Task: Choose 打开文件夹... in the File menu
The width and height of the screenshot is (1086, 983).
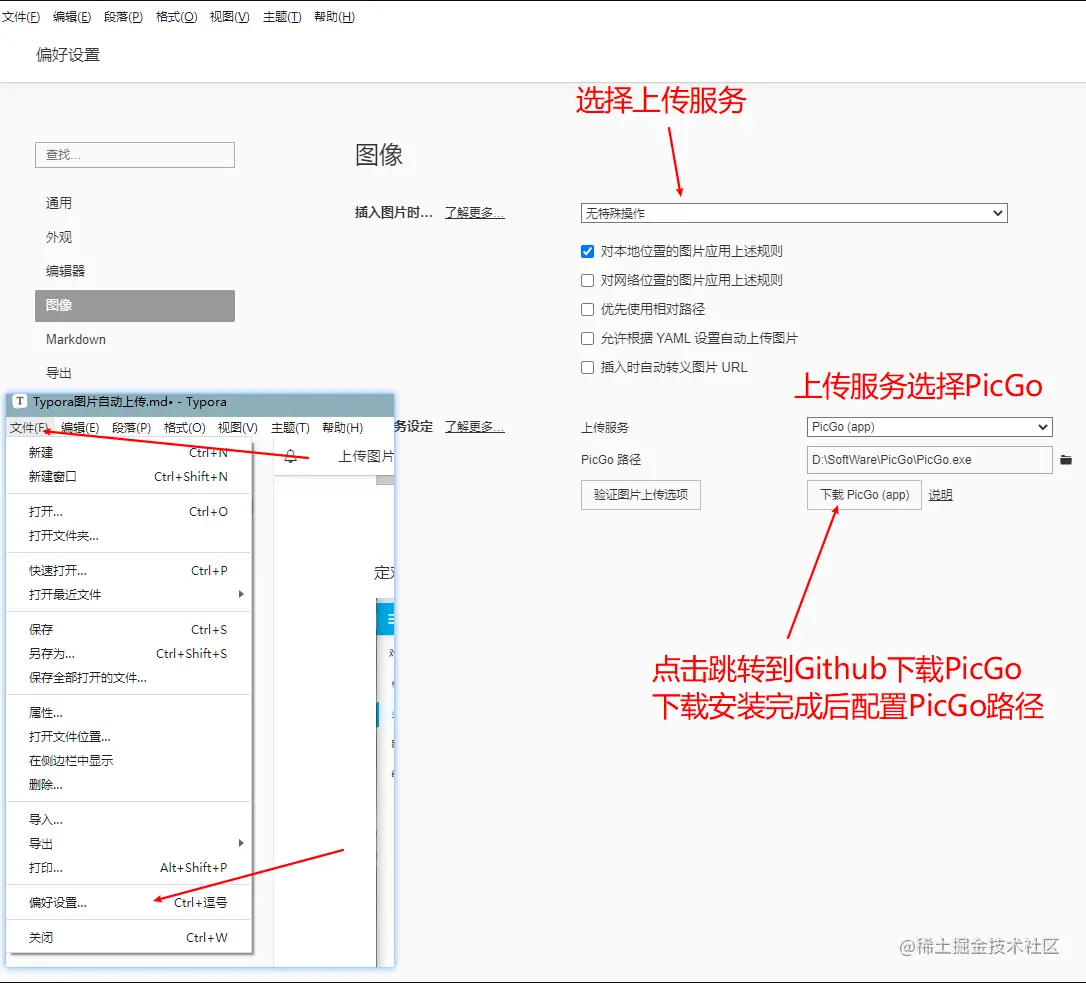Action: click(x=128, y=535)
